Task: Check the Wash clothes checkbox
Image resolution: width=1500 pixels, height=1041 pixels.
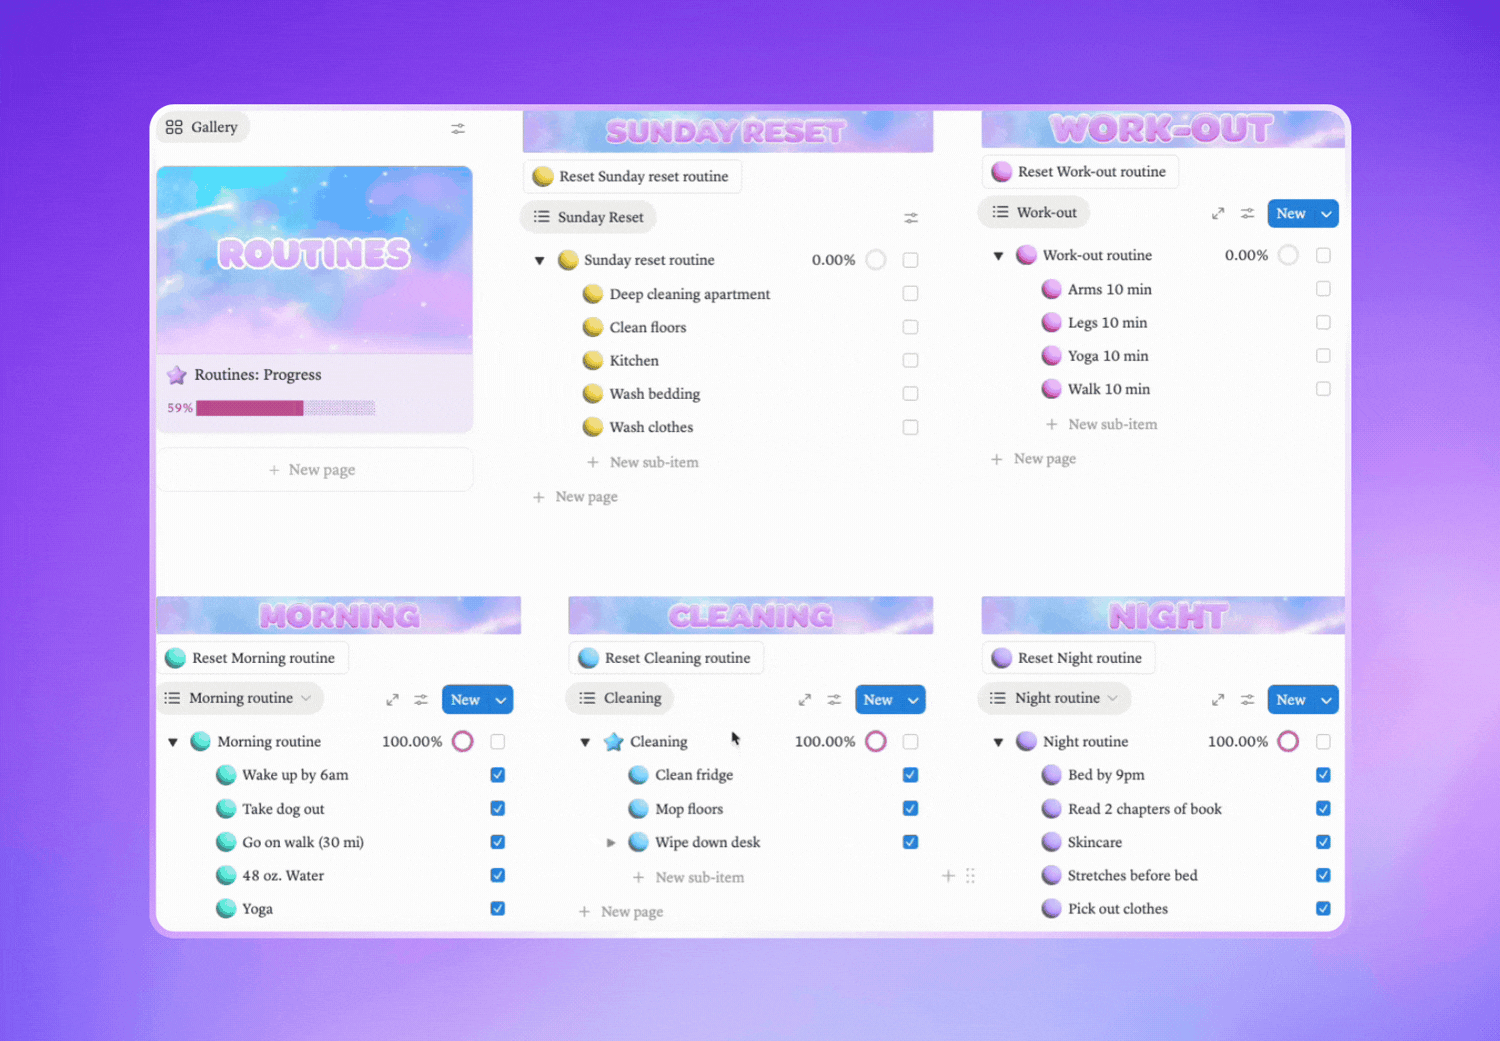Action: 910,427
